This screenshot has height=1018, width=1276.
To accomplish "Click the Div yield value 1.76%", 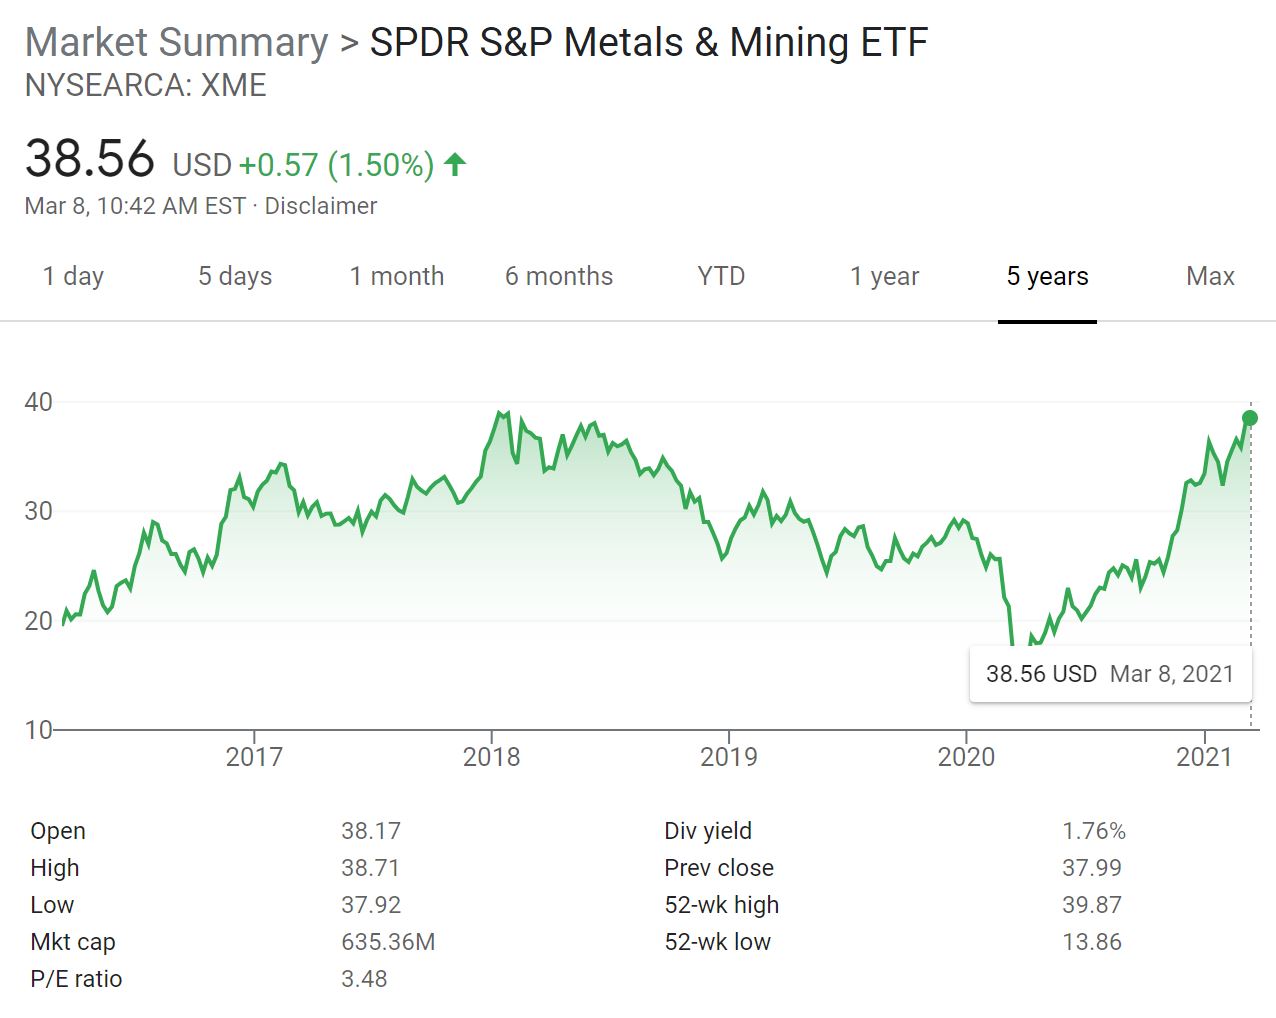I will click(1096, 830).
